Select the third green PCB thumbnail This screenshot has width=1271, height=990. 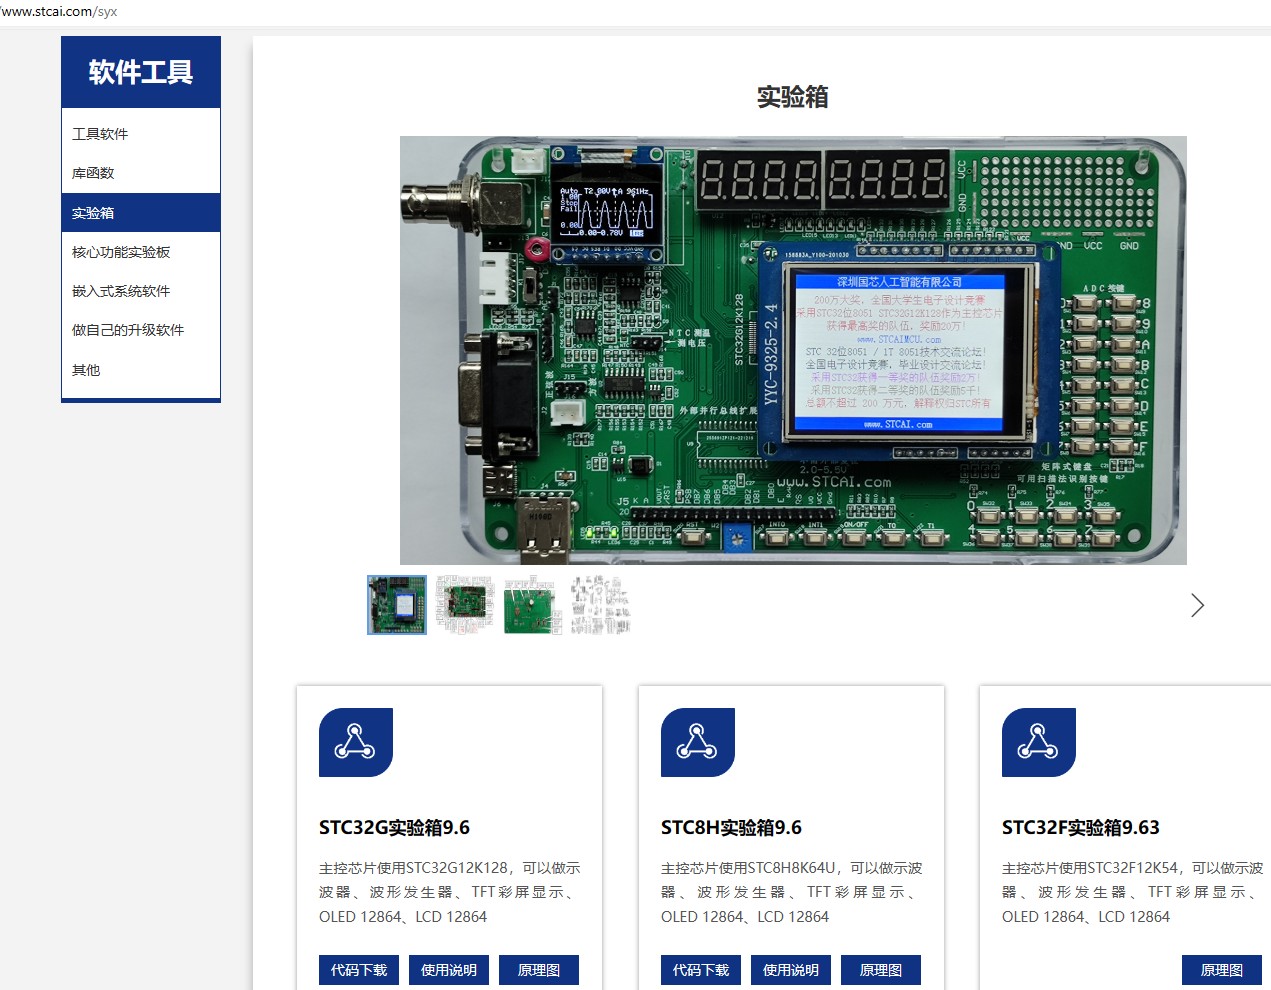[533, 605]
